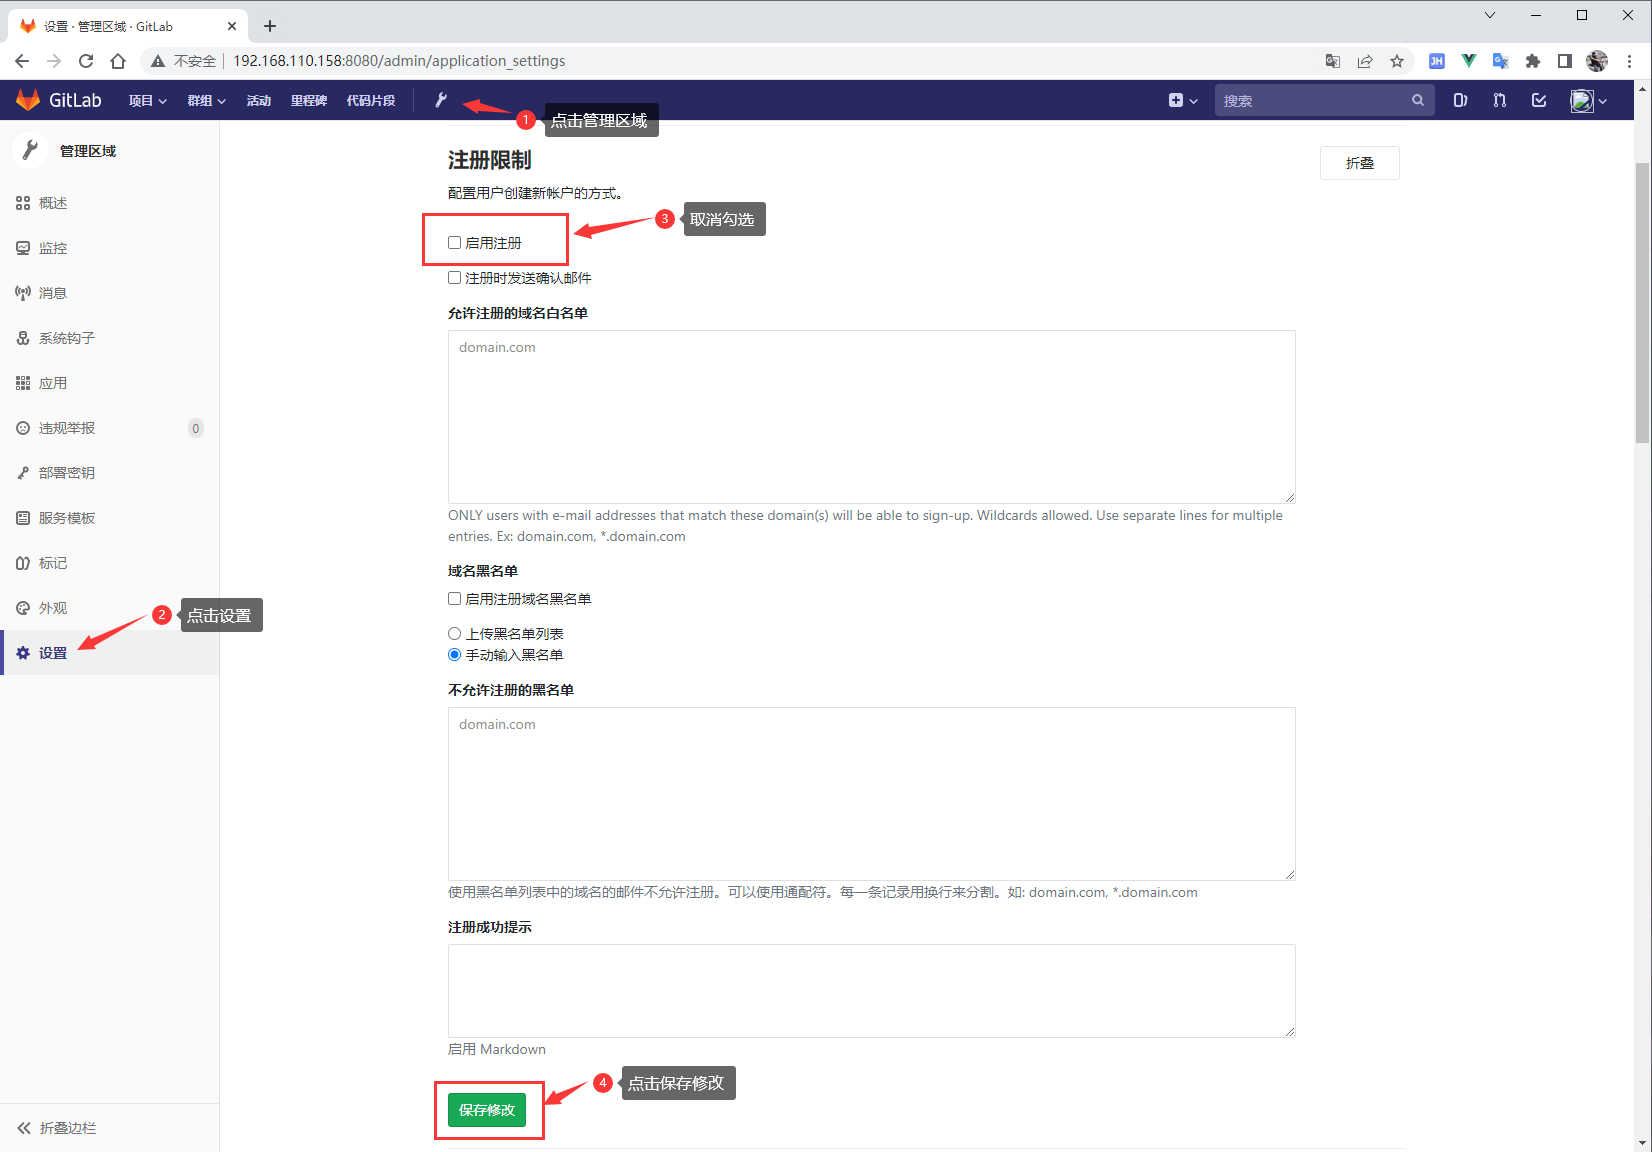1652x1152 pixels.
Task: Click into the 不允许注册的黑名单 text area
Action: tap(872, 794)
